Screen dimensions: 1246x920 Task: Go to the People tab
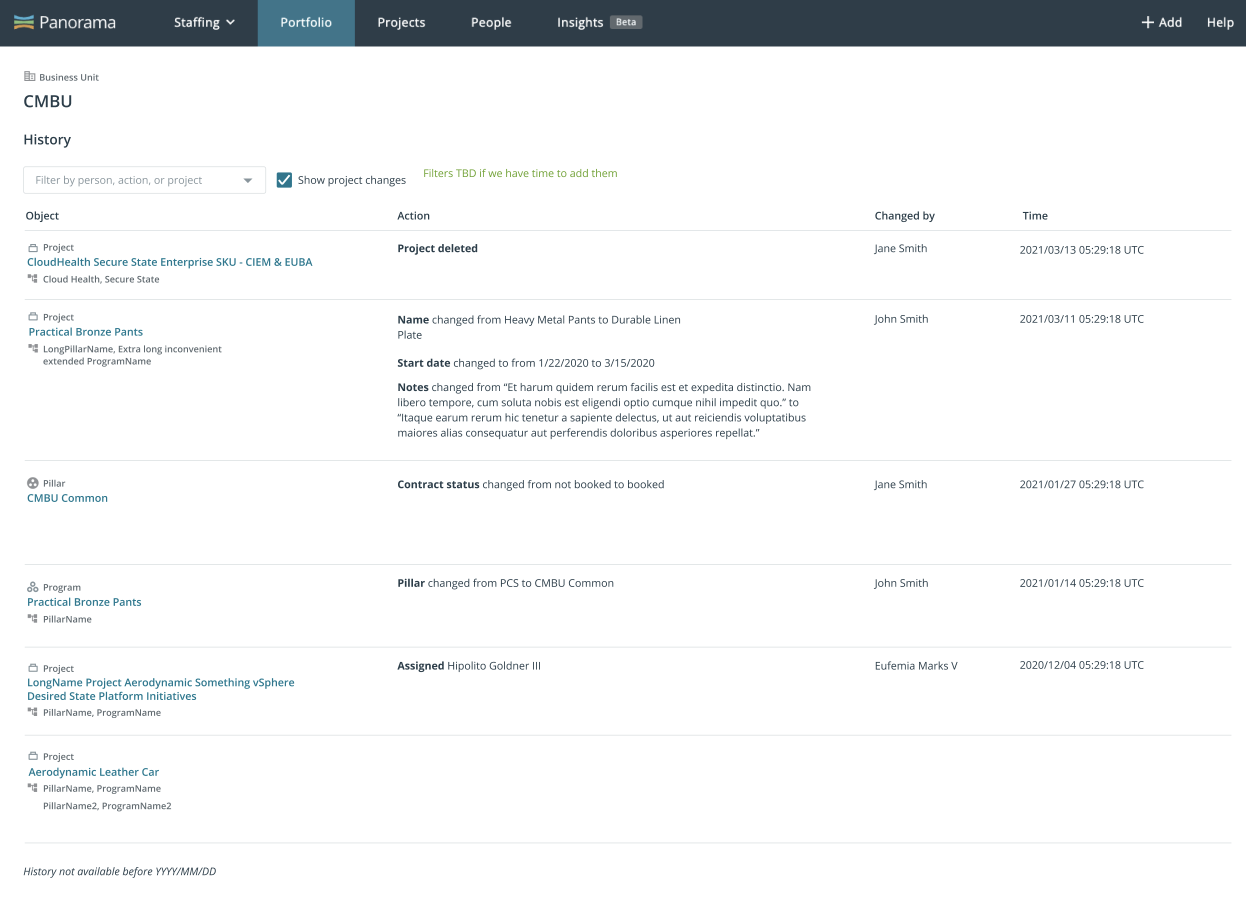point(491,22)
